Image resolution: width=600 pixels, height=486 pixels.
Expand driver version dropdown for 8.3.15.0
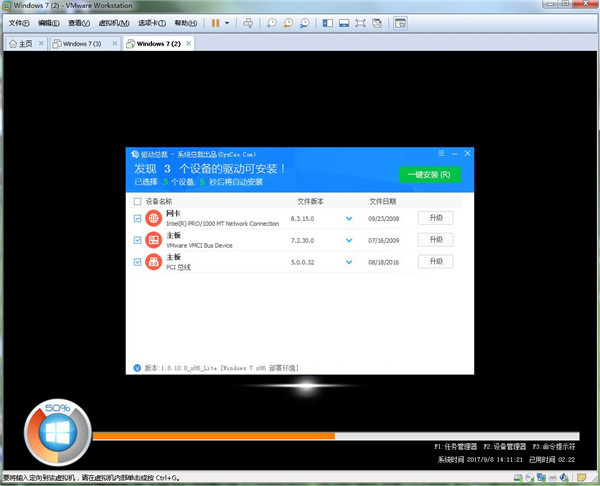pyautogui.click(x=349, y=219)
